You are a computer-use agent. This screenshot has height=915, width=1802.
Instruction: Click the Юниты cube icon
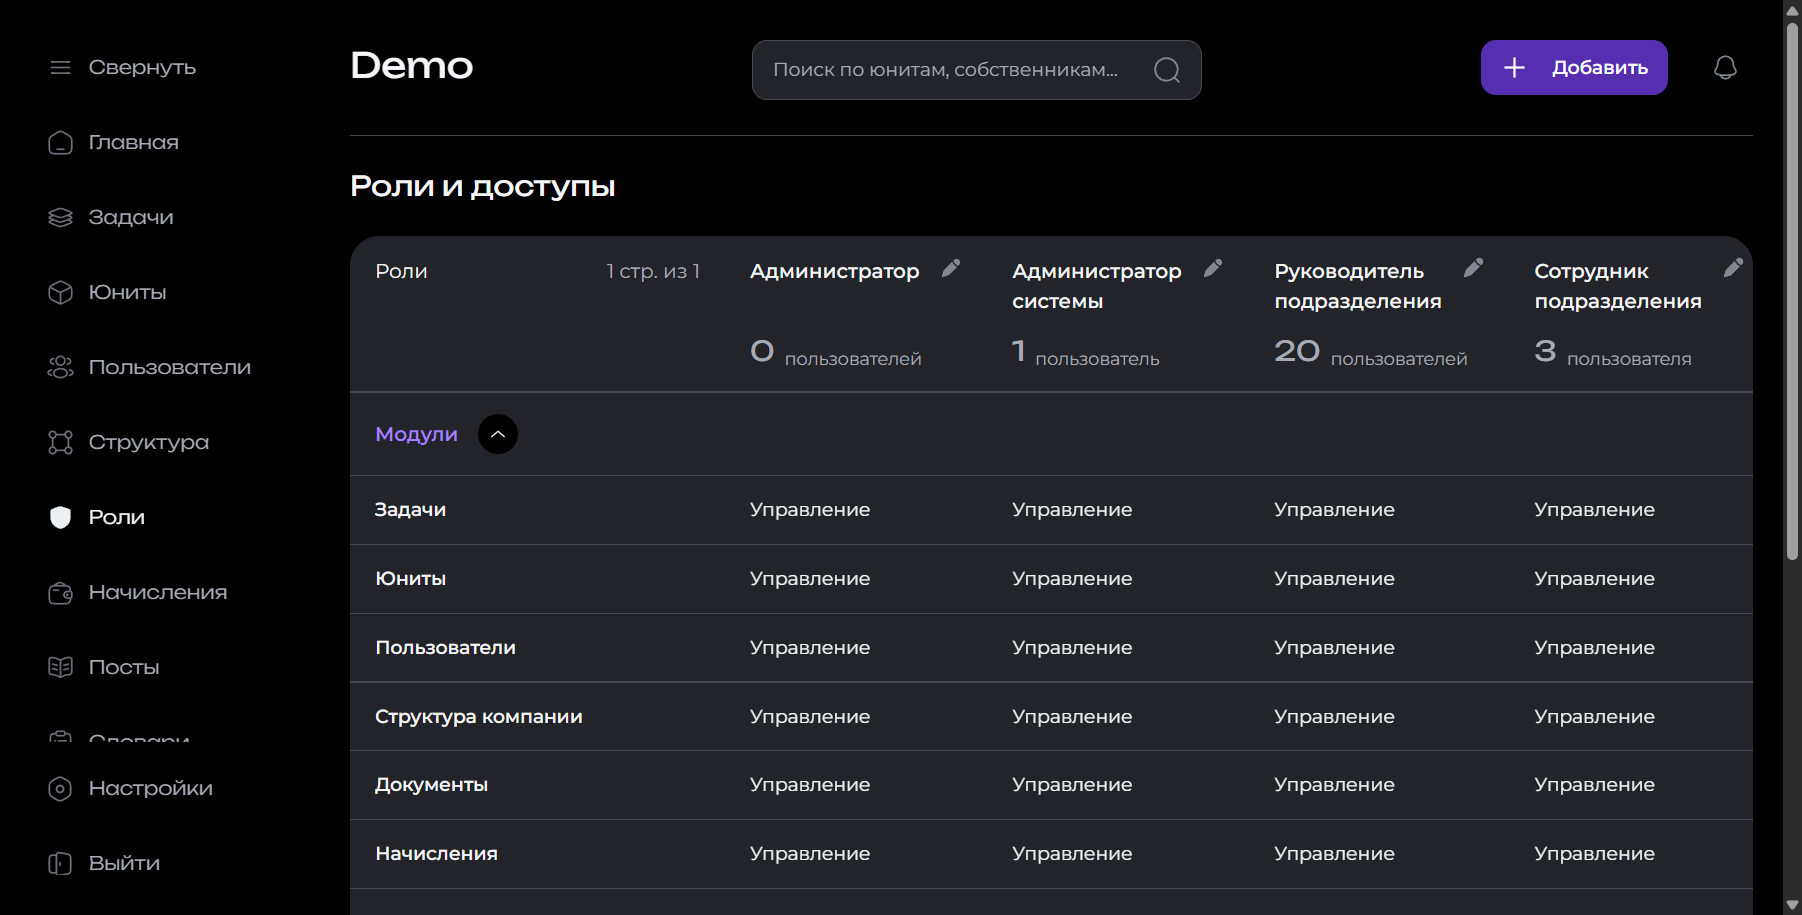(x=60, y=292)
